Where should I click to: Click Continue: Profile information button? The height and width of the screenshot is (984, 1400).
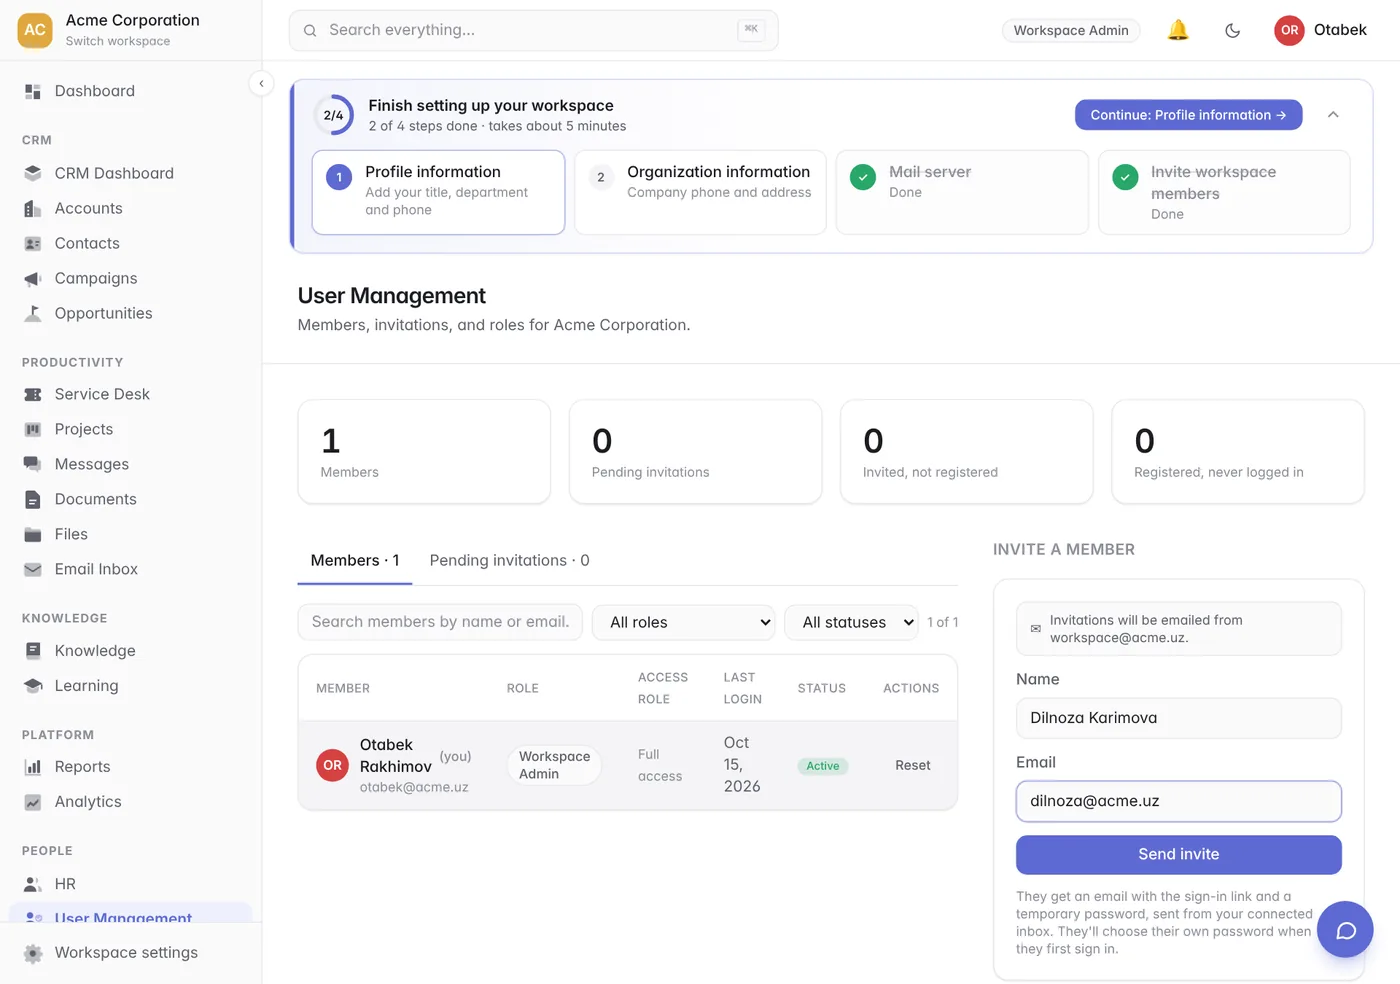point(1188,115)
